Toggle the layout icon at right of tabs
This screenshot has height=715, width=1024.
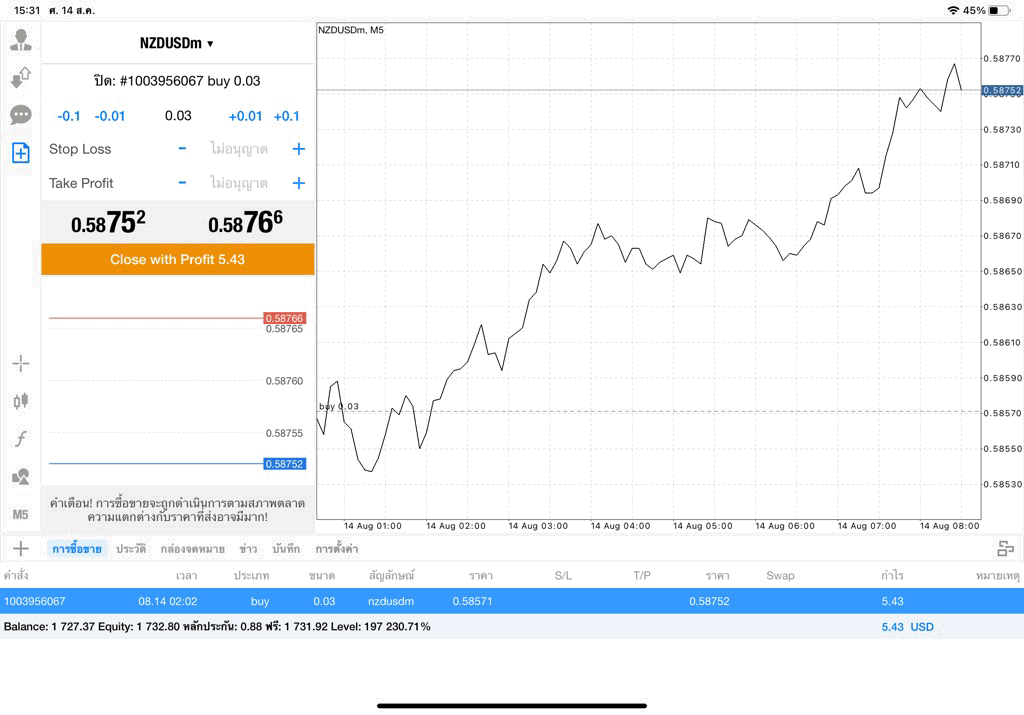pos(1006,549)
